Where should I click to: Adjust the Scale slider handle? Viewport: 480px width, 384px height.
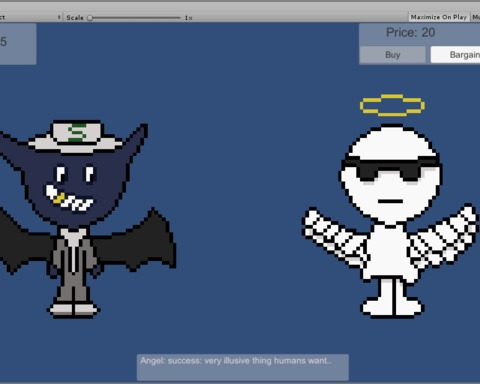[x=90, y=18]
